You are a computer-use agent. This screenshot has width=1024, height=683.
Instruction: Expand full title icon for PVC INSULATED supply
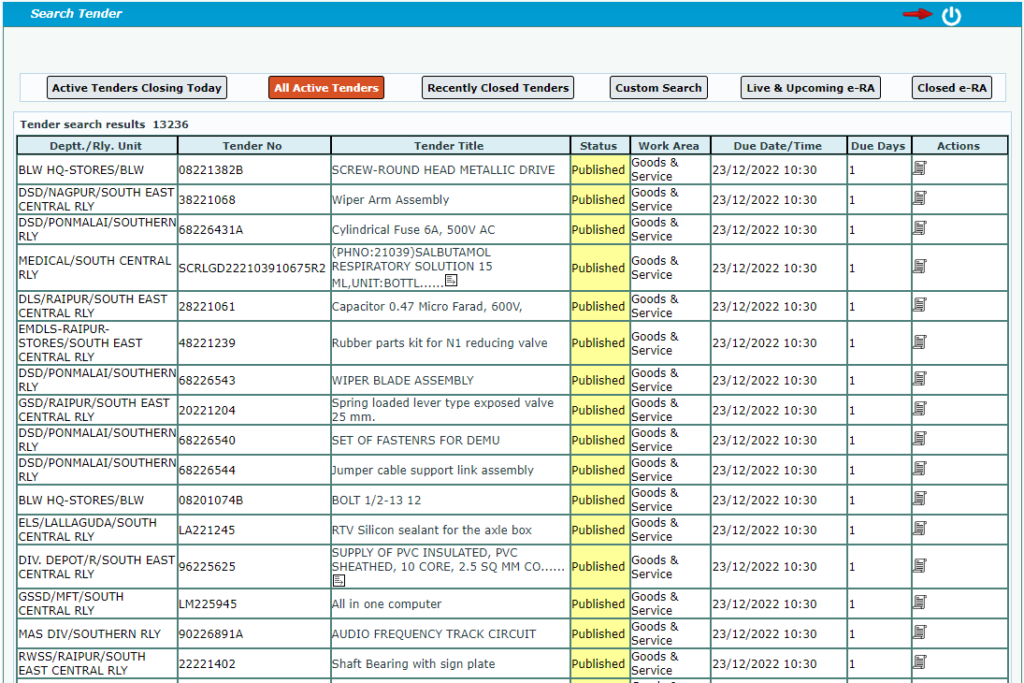tap(339, 580)
